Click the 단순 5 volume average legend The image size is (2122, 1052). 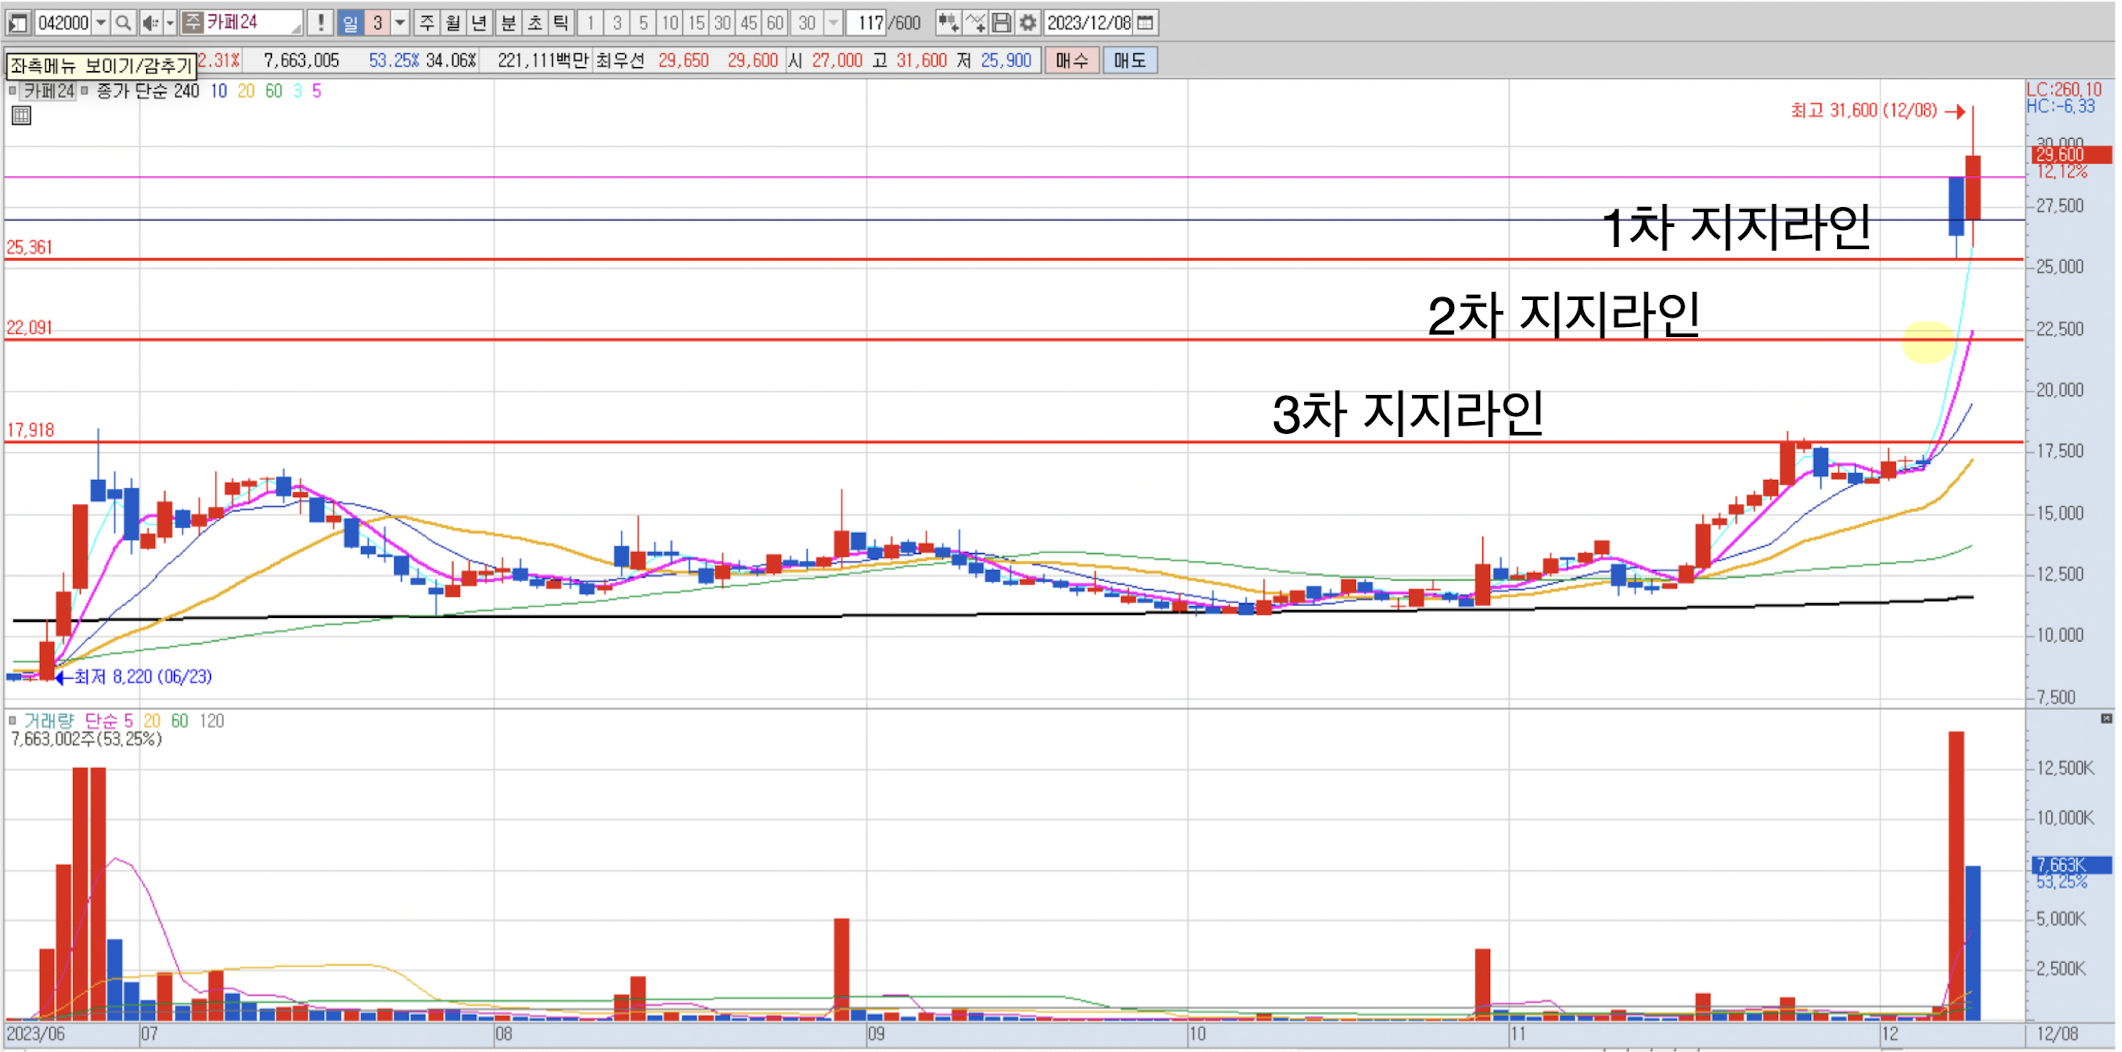tap(109, 720)
